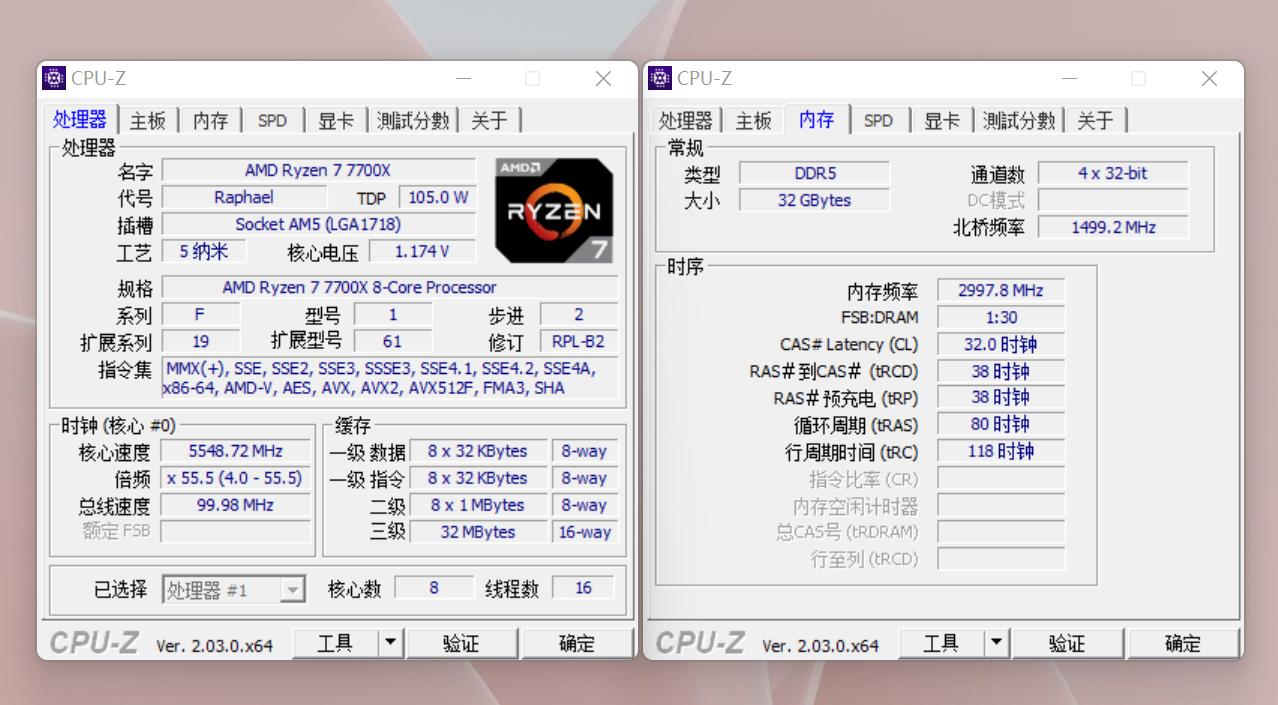Select 处理器 tab in left CPU-Z window
The width and height of the screenshot is (1278, 705).
click(80, 119)
